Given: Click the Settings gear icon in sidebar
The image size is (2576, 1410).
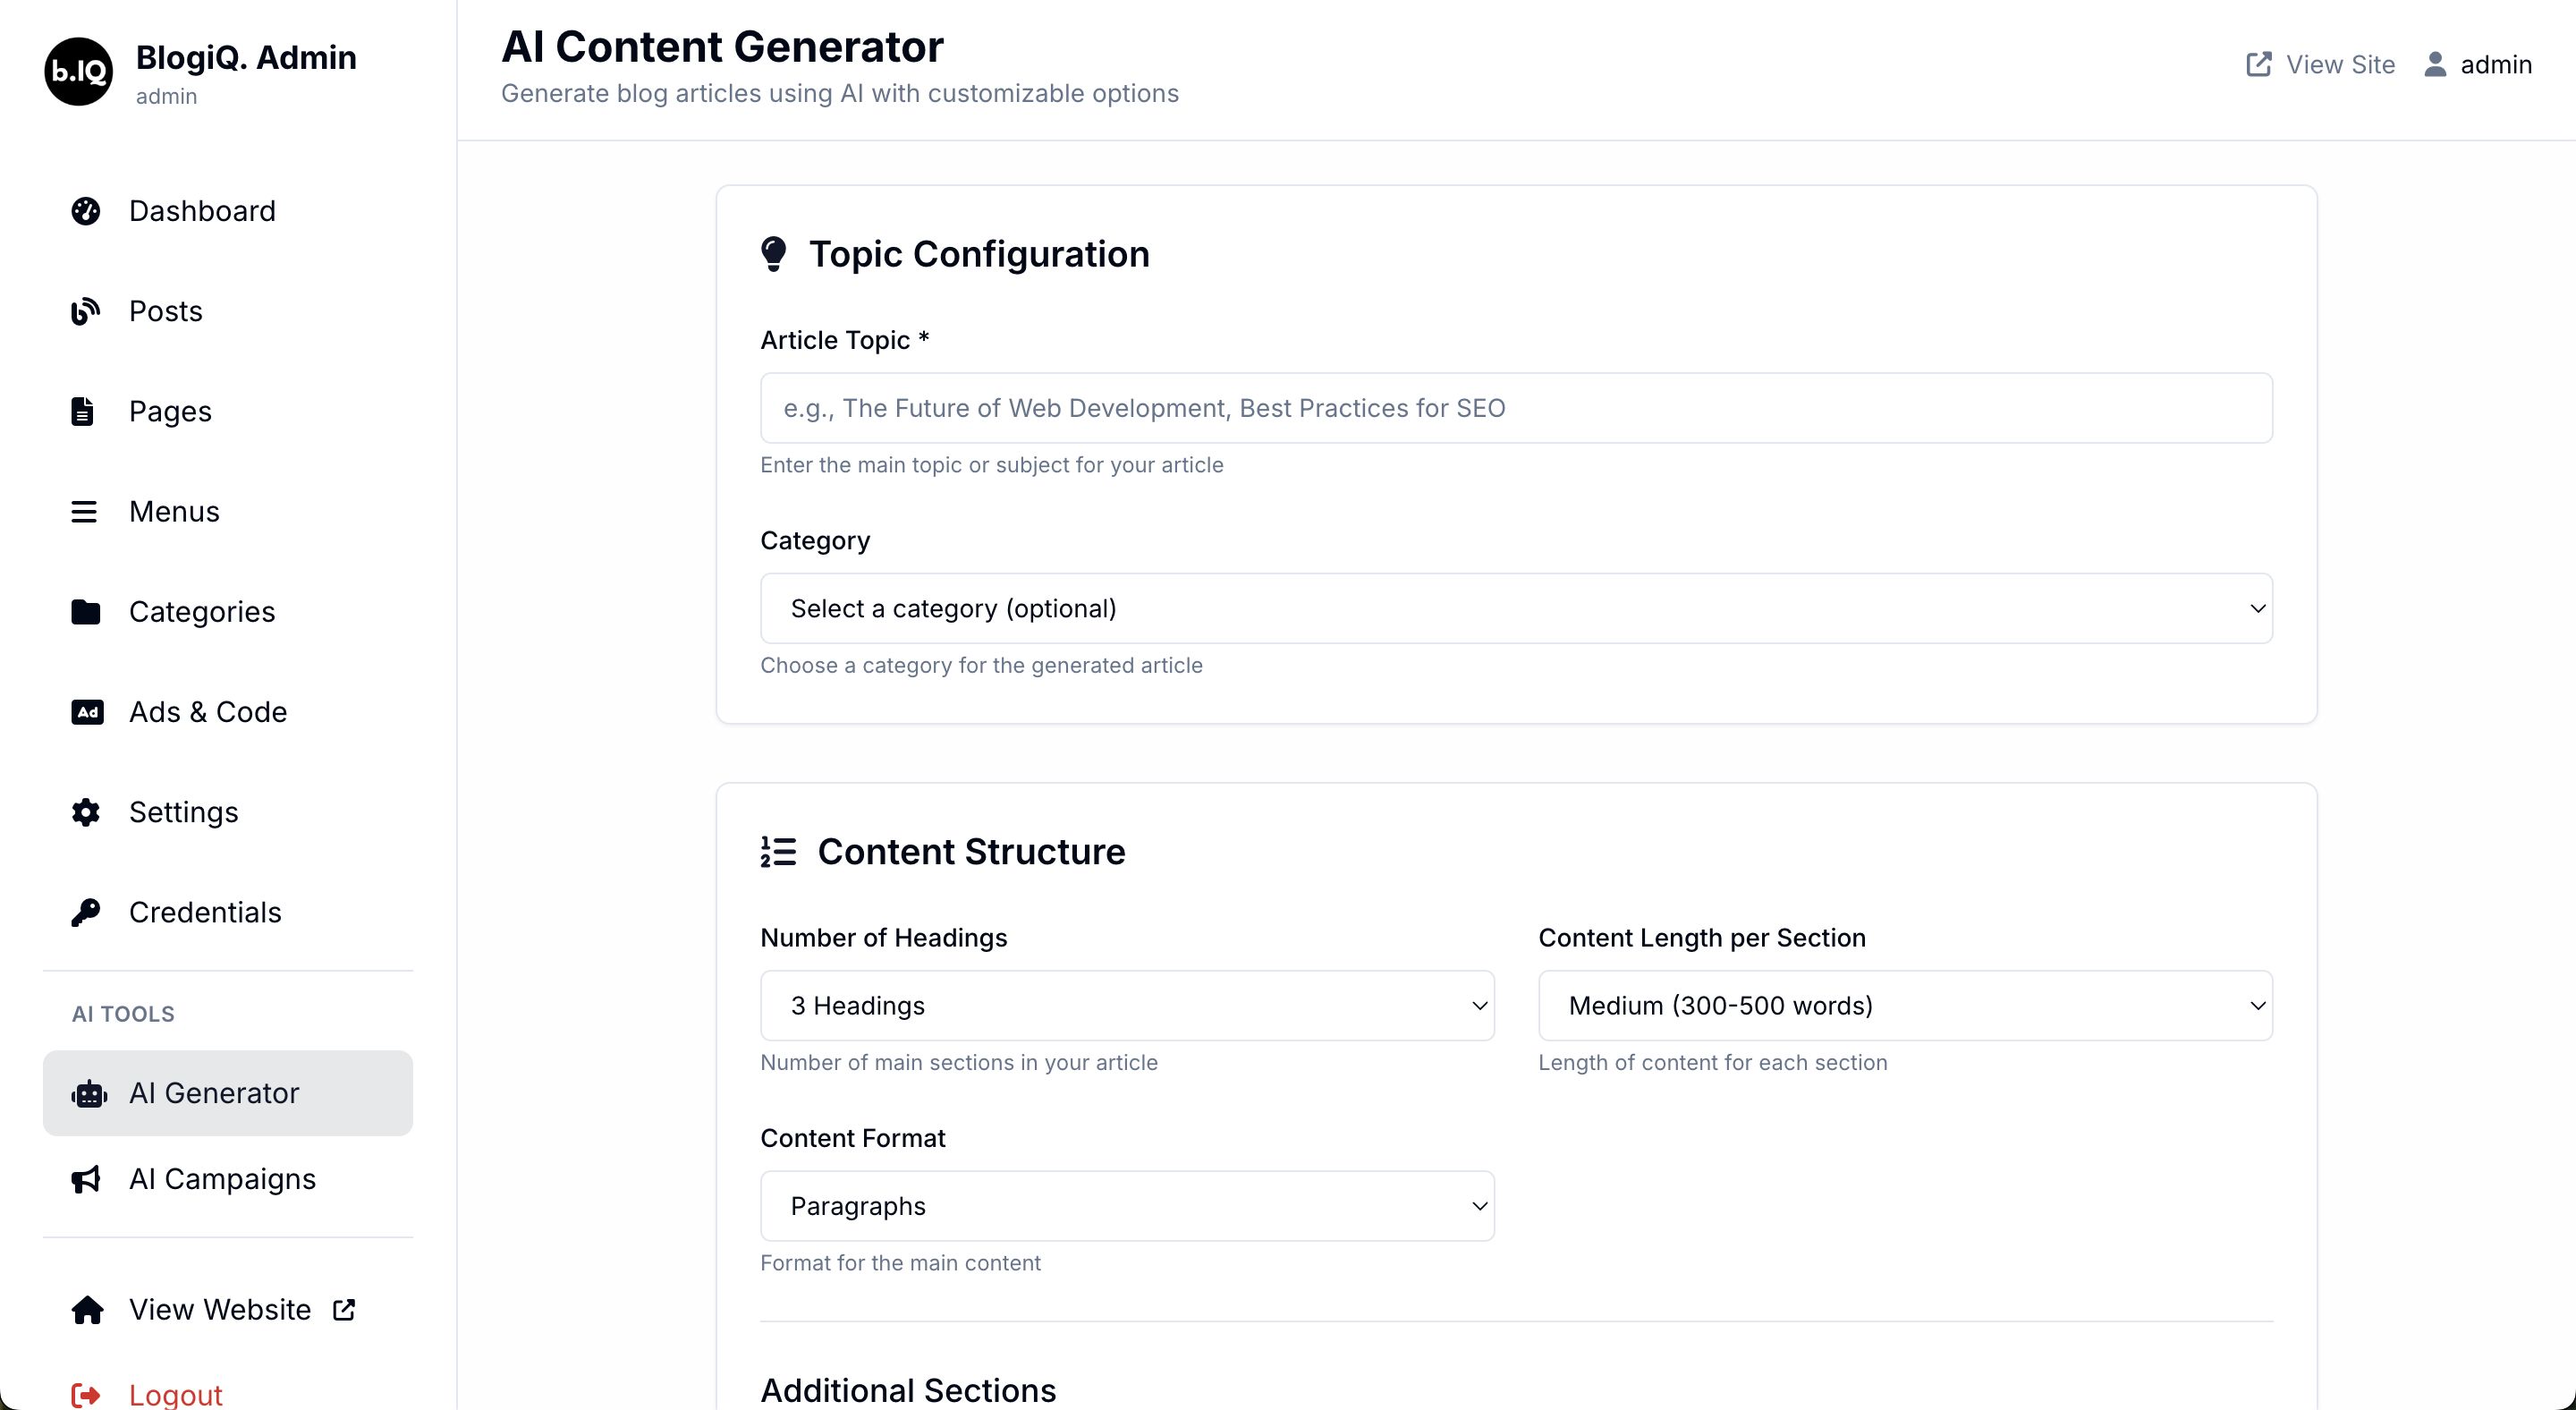Looking at the screenshot, I should [86, 812].
